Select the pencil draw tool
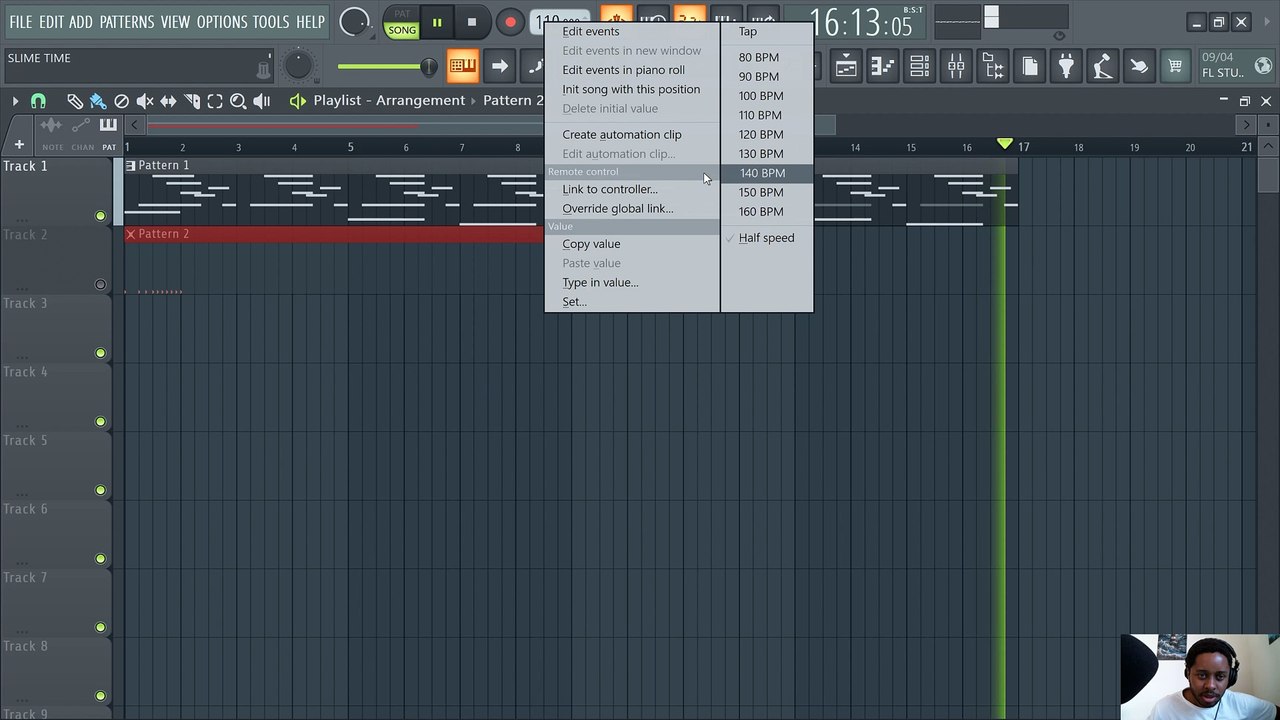This screenshot has height=720, width=1280. pos(75,101)
